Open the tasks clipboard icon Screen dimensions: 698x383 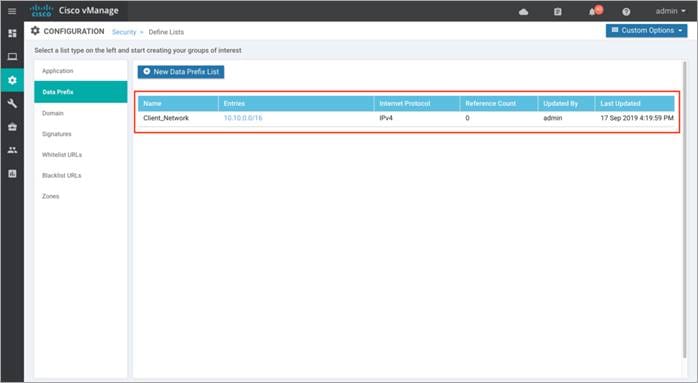[x=557, y=12]
